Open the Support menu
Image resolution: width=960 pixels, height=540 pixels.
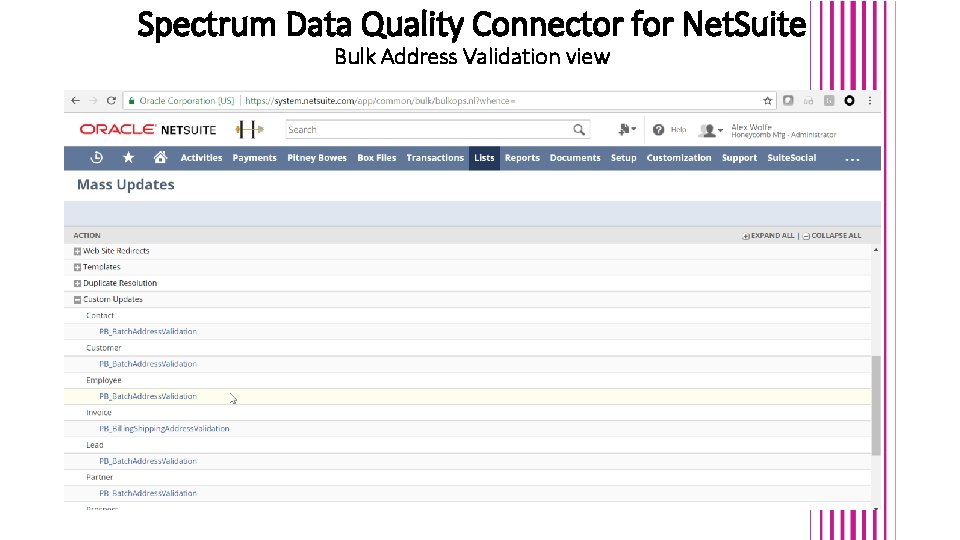coord(739,157)
